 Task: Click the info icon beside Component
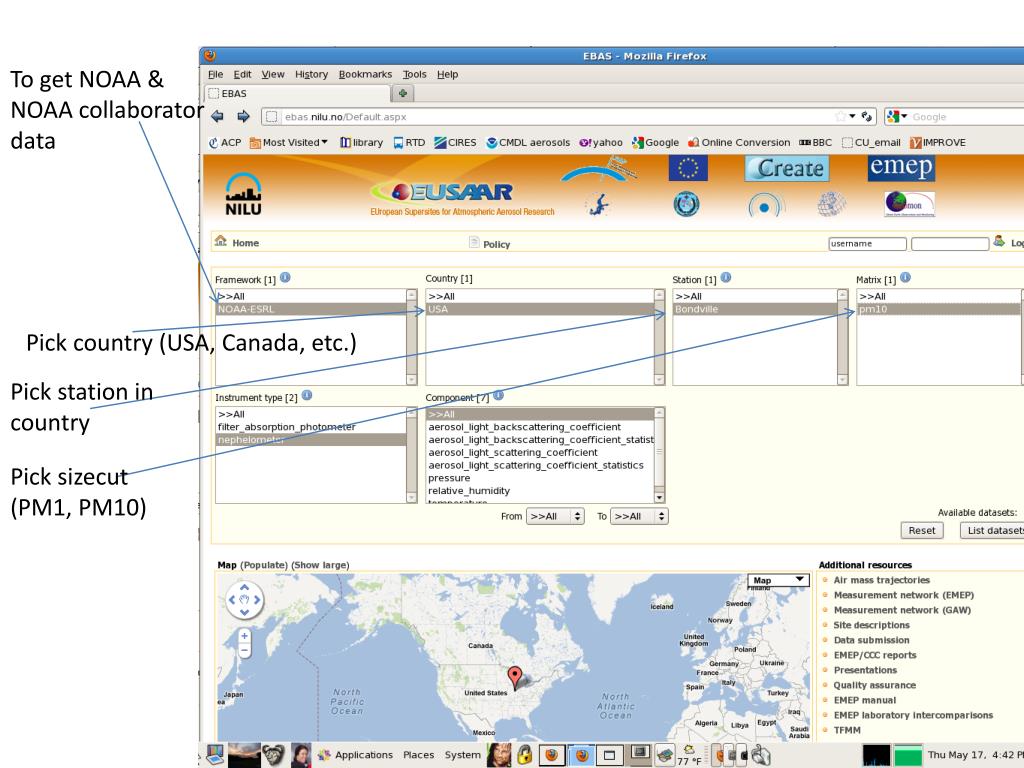(x=498, y=396)
